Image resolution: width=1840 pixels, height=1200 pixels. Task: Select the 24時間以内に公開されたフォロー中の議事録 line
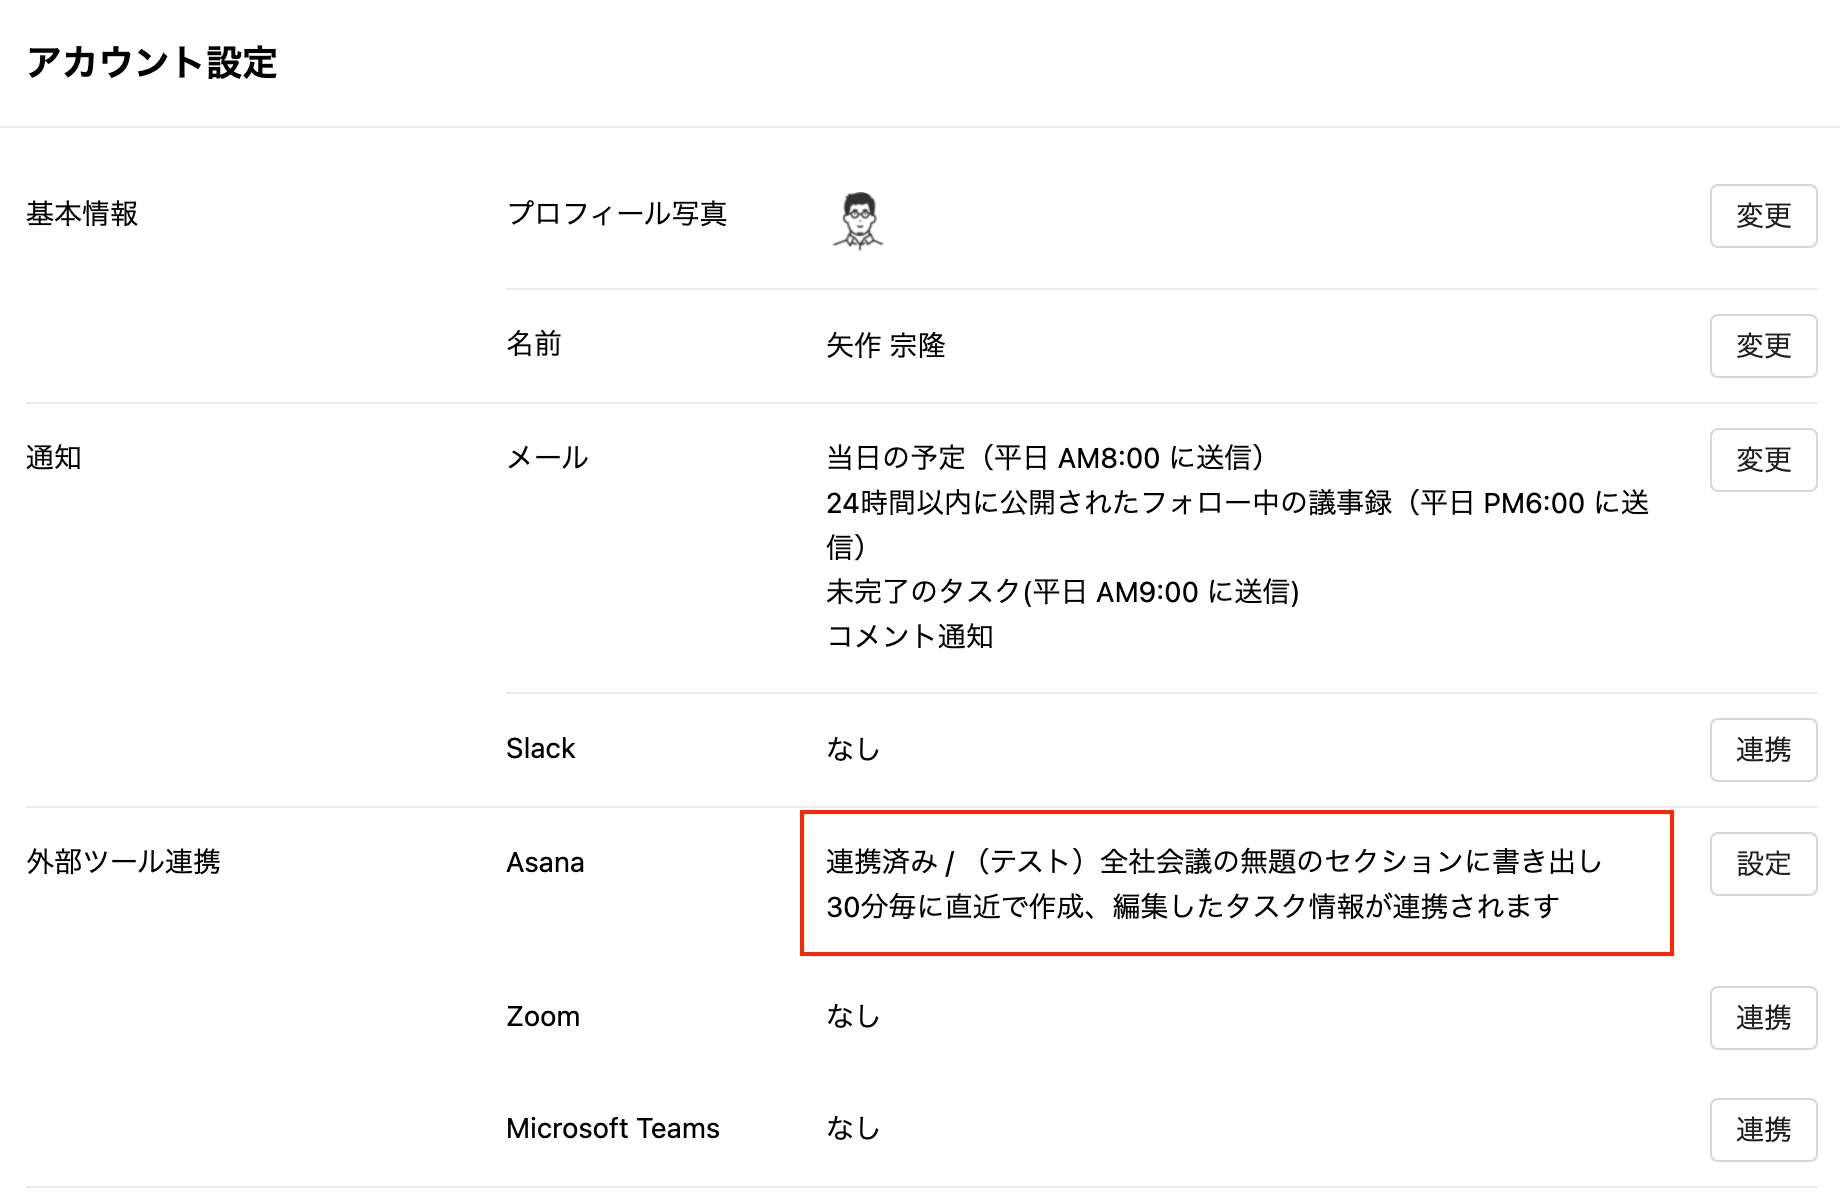(x=1237, y=524)
